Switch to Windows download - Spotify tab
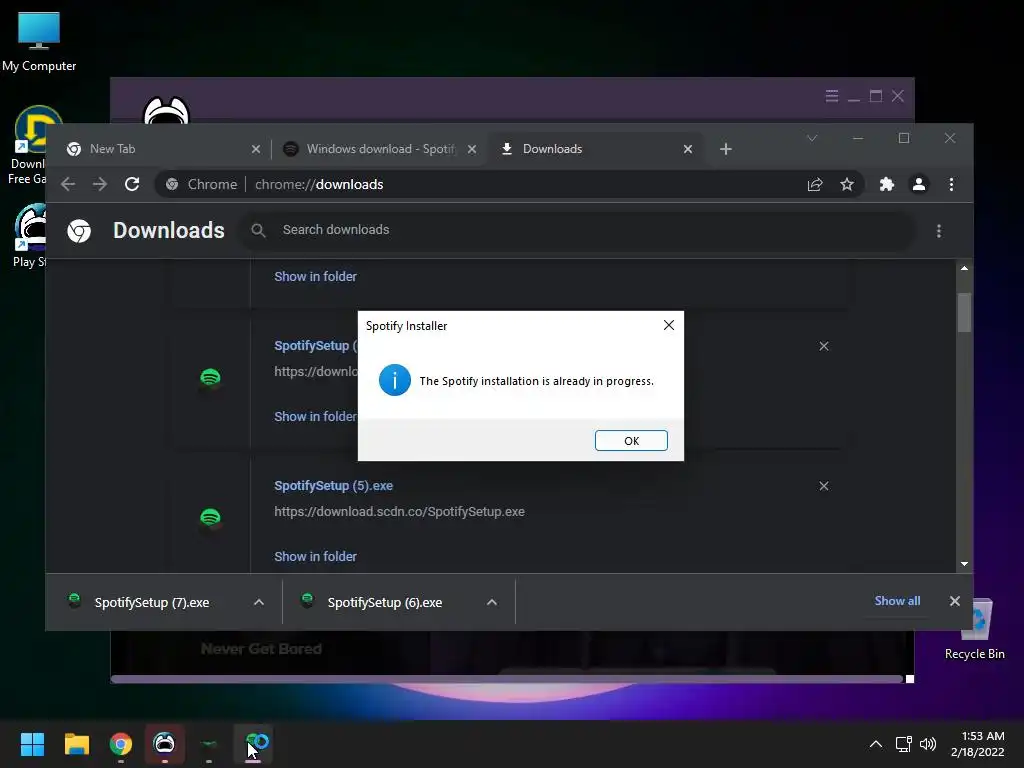The height and width of the screenshot is (768, 1024). click(x=381, y=149)
